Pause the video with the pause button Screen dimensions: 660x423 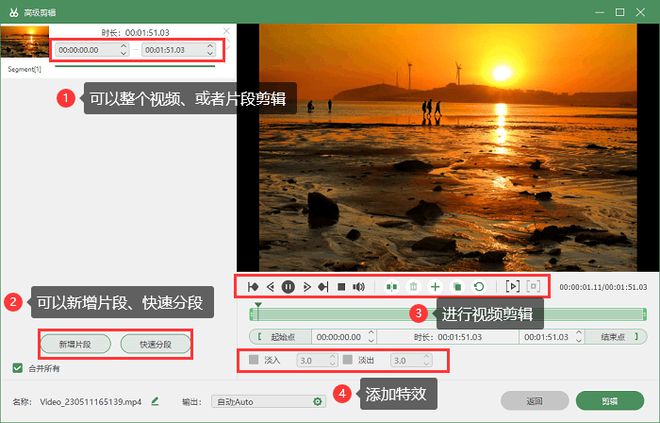[x=287, y=287]
